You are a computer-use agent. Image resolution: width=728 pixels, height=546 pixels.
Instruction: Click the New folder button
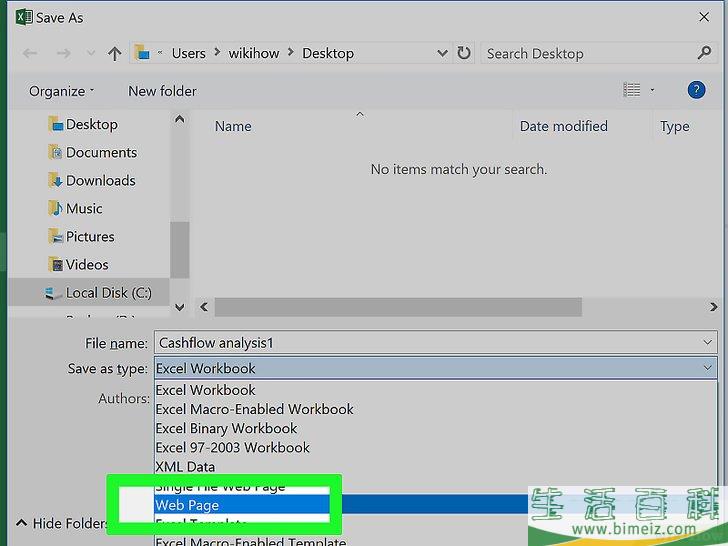click(162, 91)
